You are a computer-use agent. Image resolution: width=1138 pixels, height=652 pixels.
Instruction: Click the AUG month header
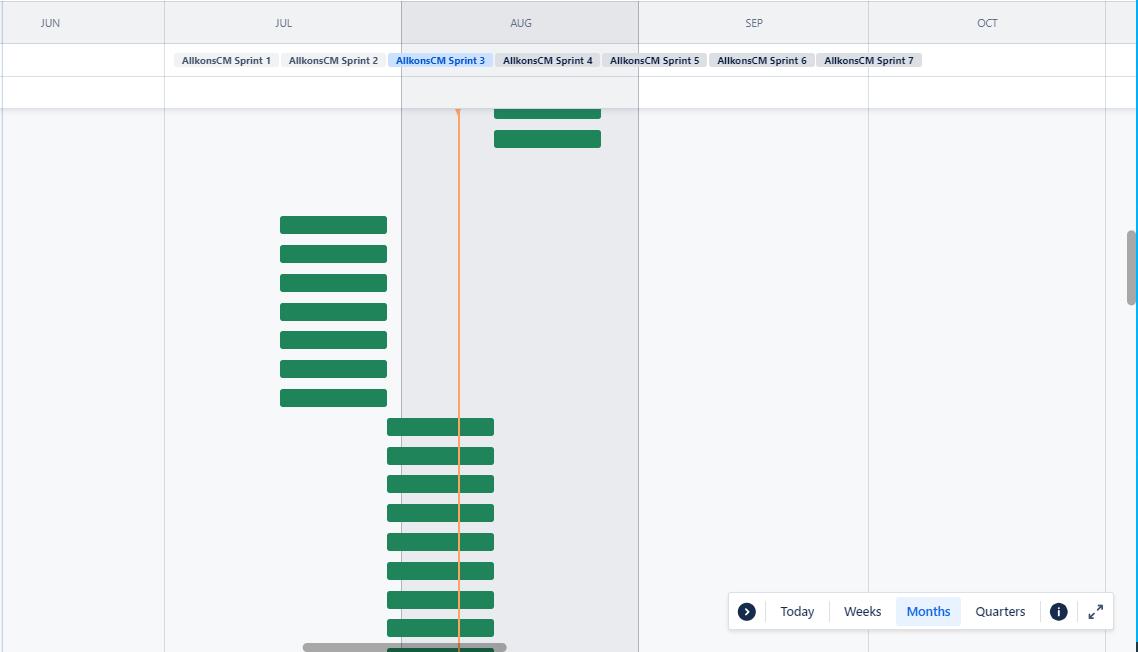(520, 22)
